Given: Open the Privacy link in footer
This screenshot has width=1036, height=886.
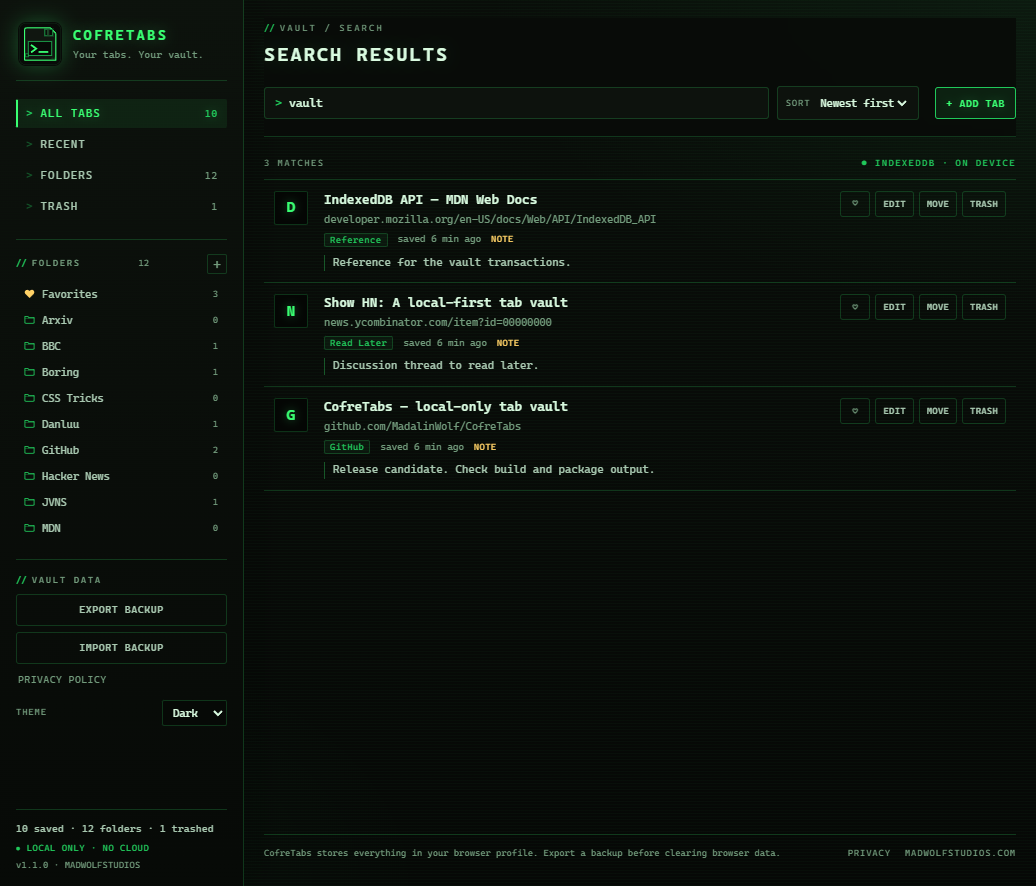Looking at the screenshot, I should point(869,853).
